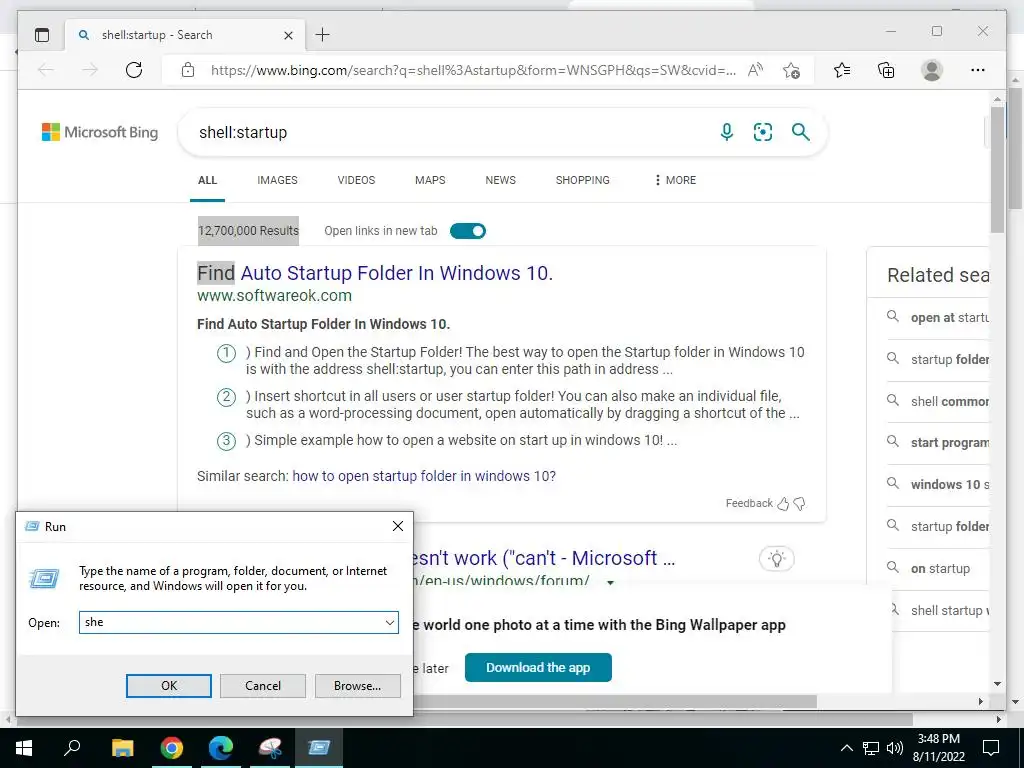This screenshot has height=768, width=1024.
Task: Launch Google Chrome from the taskbar
Action: coord(171,748)
